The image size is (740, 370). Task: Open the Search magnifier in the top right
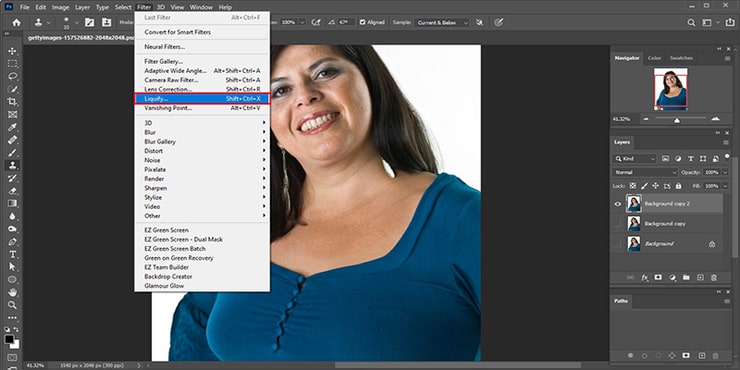[x=691, y=22]
